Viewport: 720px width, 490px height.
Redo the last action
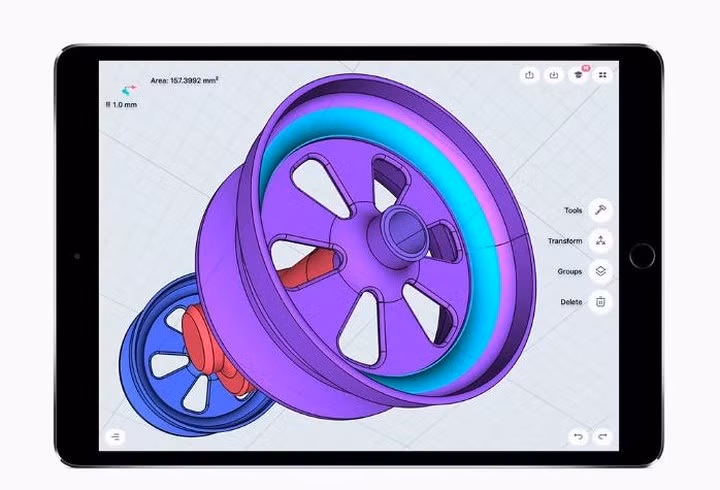[602, 436]
